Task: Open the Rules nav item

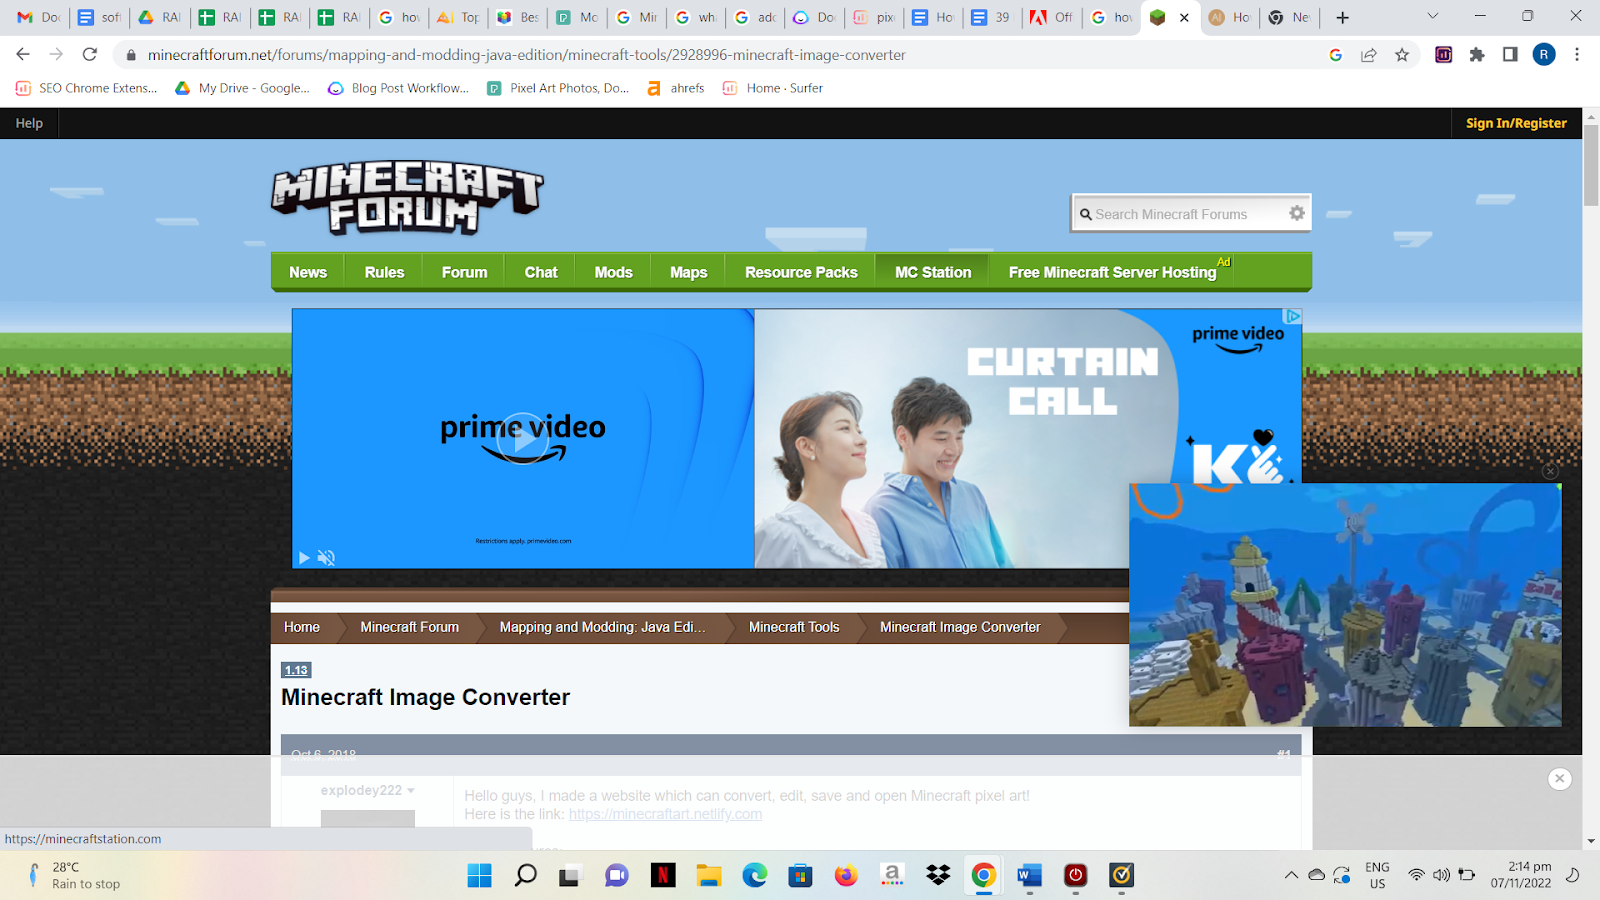Action: pos(384,272)
